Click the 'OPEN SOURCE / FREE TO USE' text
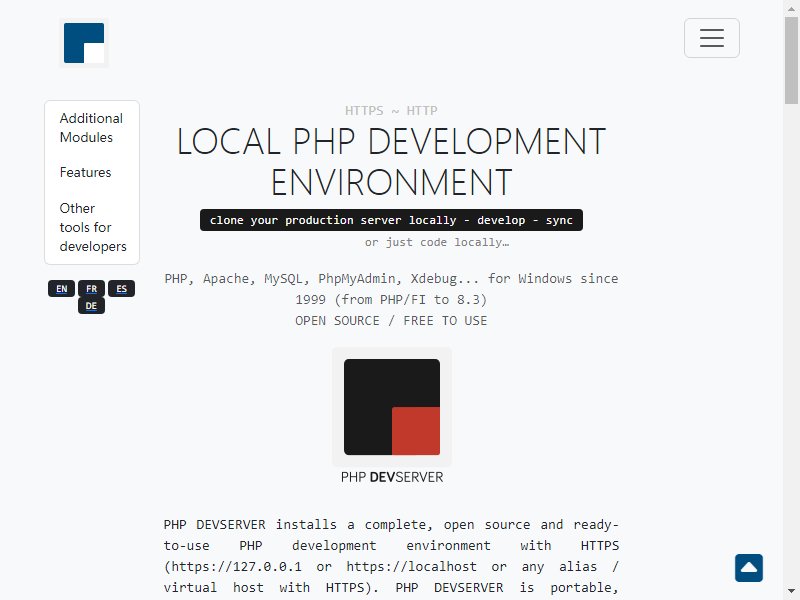Screen dimensions: 800x600 pyautogui.click(x=391, y=321)
